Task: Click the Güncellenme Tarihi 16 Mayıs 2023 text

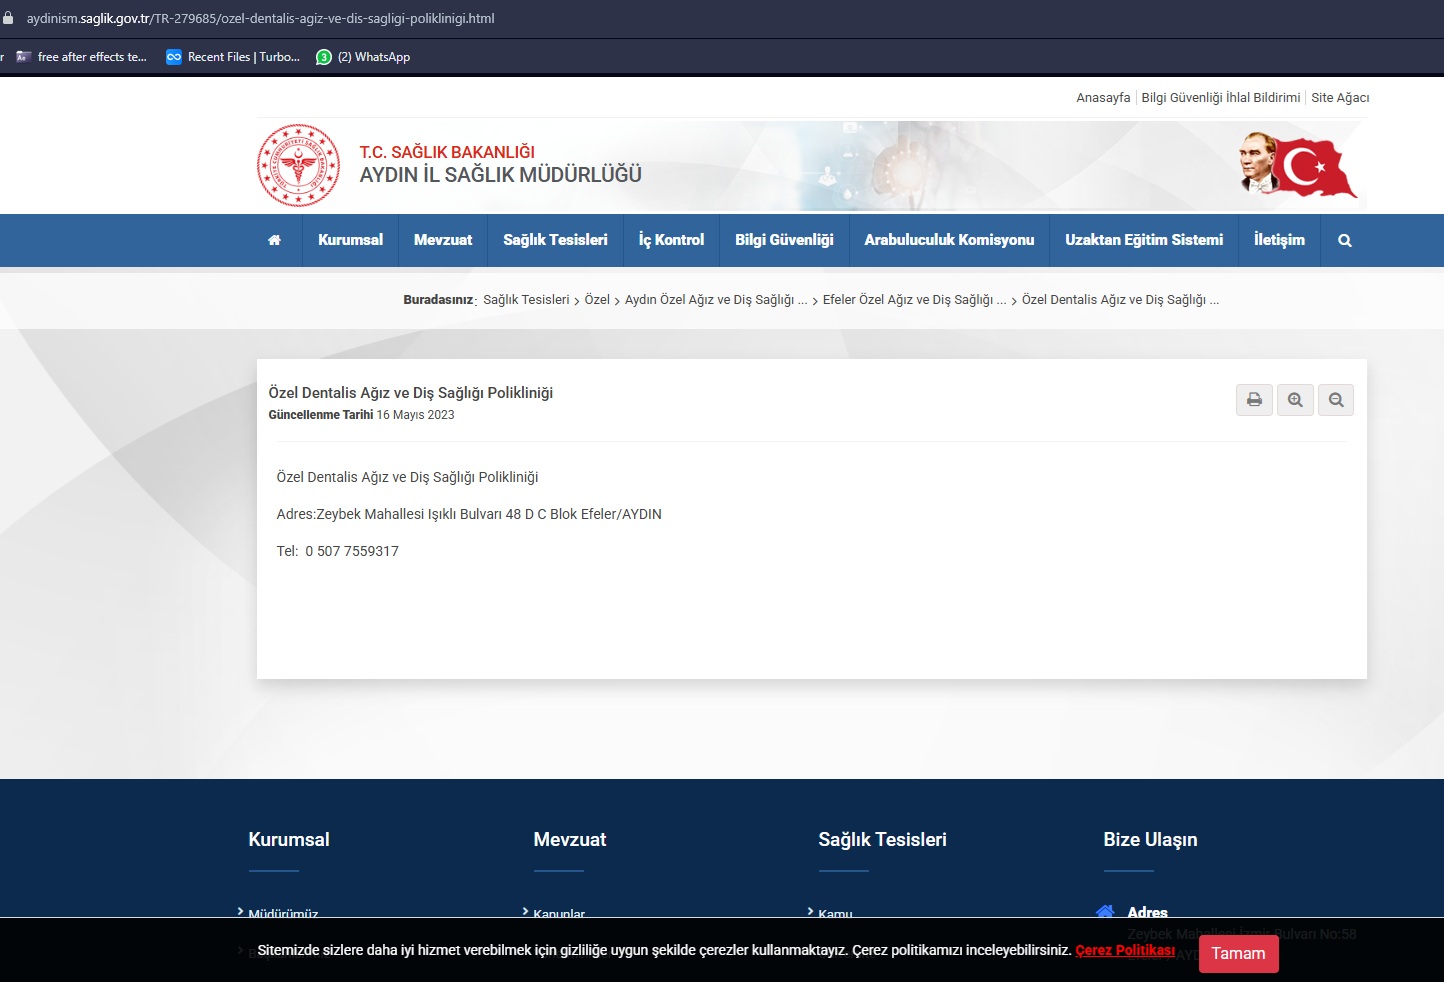Action: 361,414
